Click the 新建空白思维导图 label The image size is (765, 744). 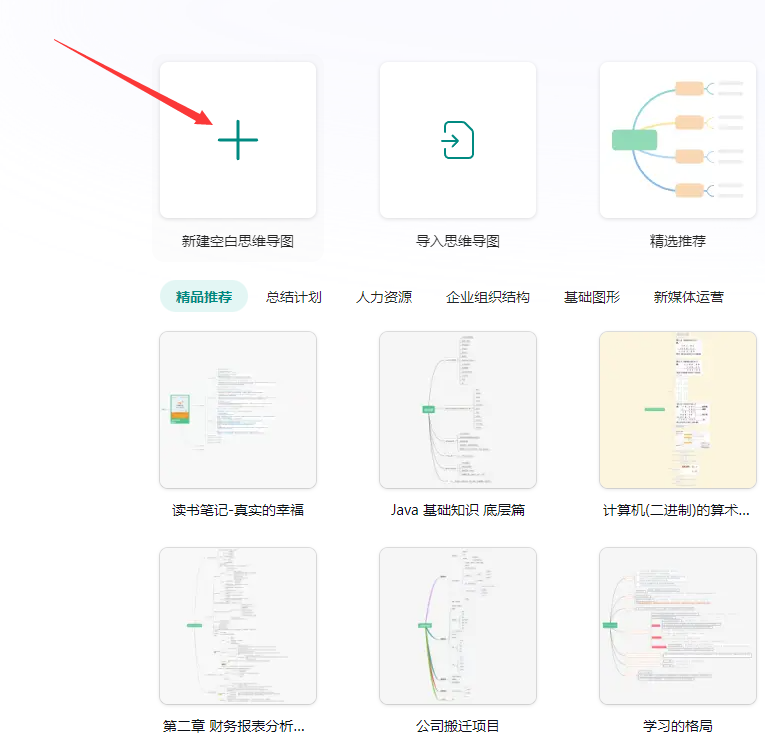(x=238, y=241)
